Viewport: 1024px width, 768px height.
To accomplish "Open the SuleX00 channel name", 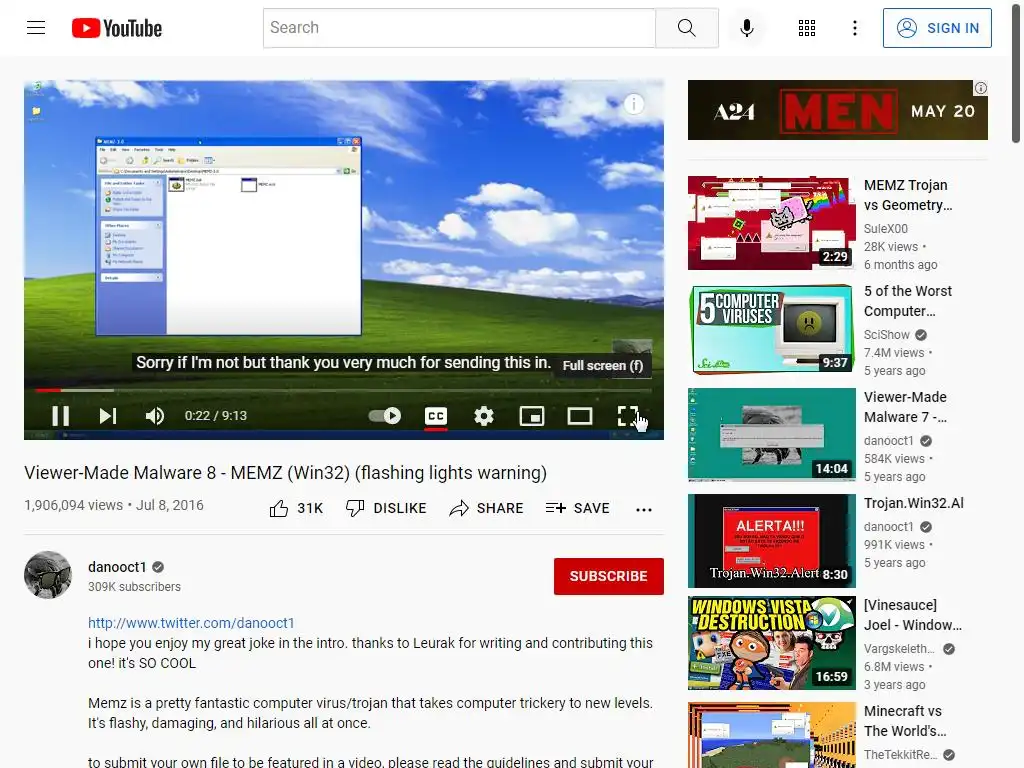I will point(886,229).
